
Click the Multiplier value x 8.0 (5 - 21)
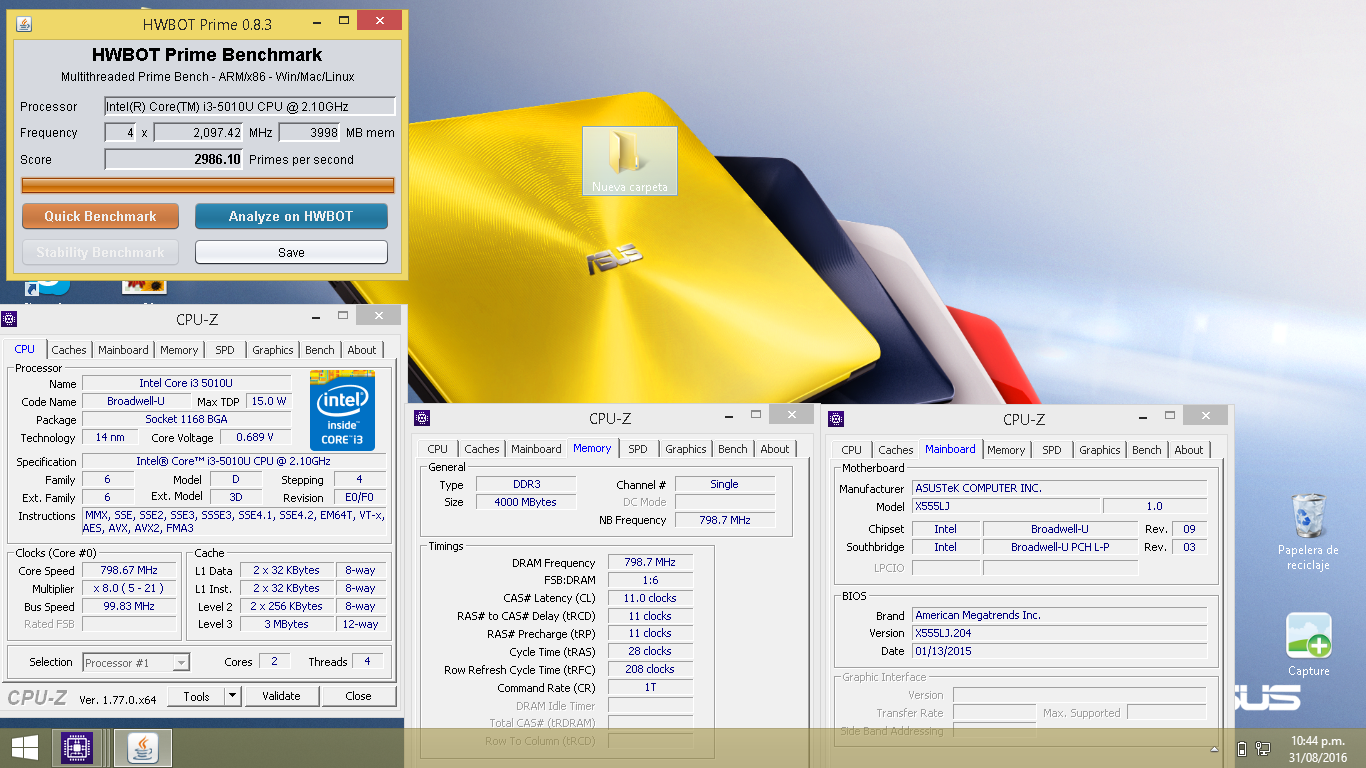coord(130,589)
